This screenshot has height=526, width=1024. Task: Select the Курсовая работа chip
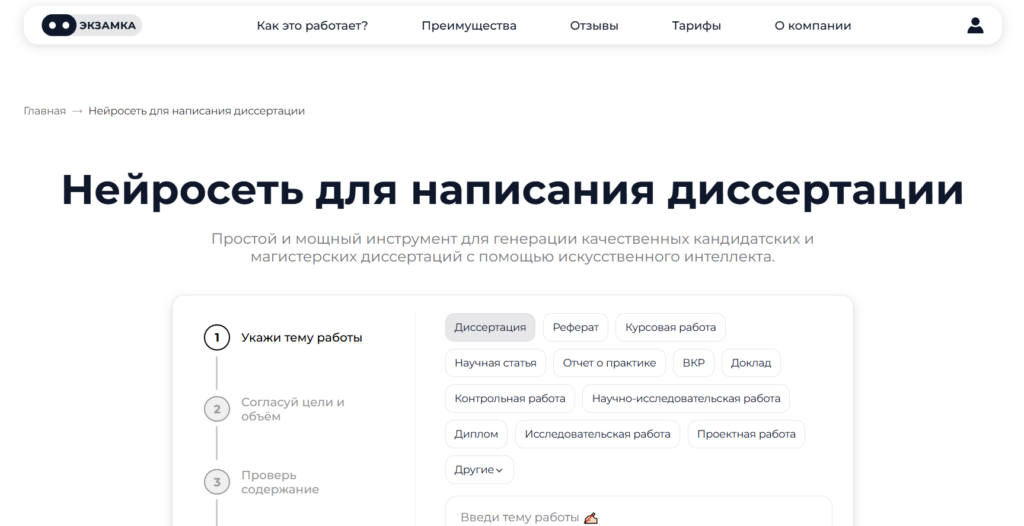coord(670,327)
